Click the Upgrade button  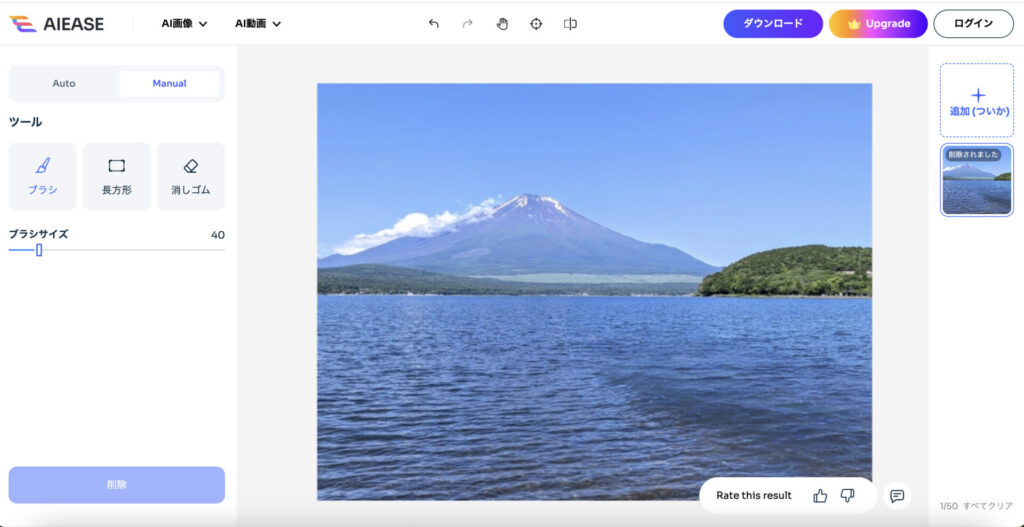(878, 24)
